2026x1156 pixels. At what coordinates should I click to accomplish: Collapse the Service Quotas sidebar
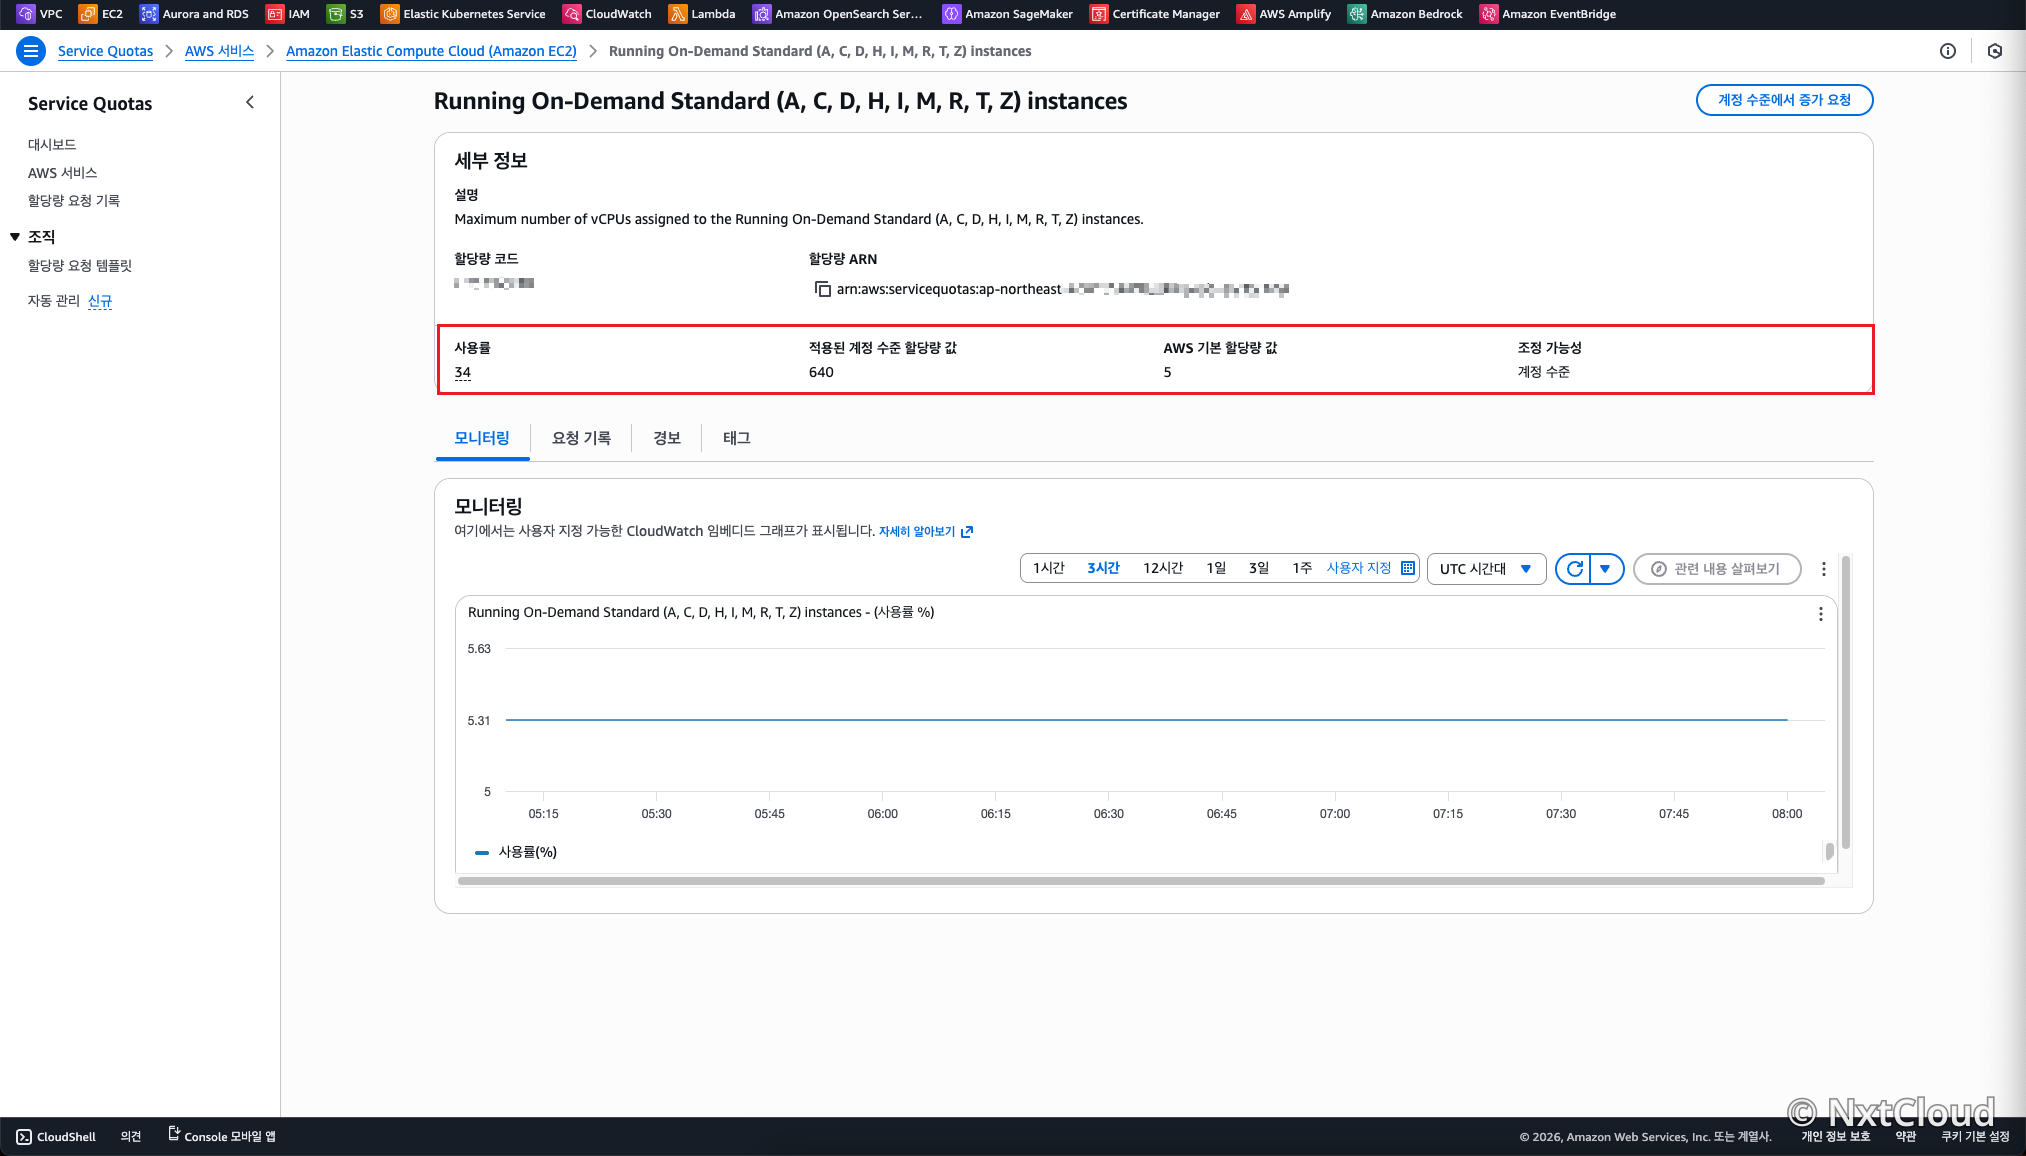[250, 102]
